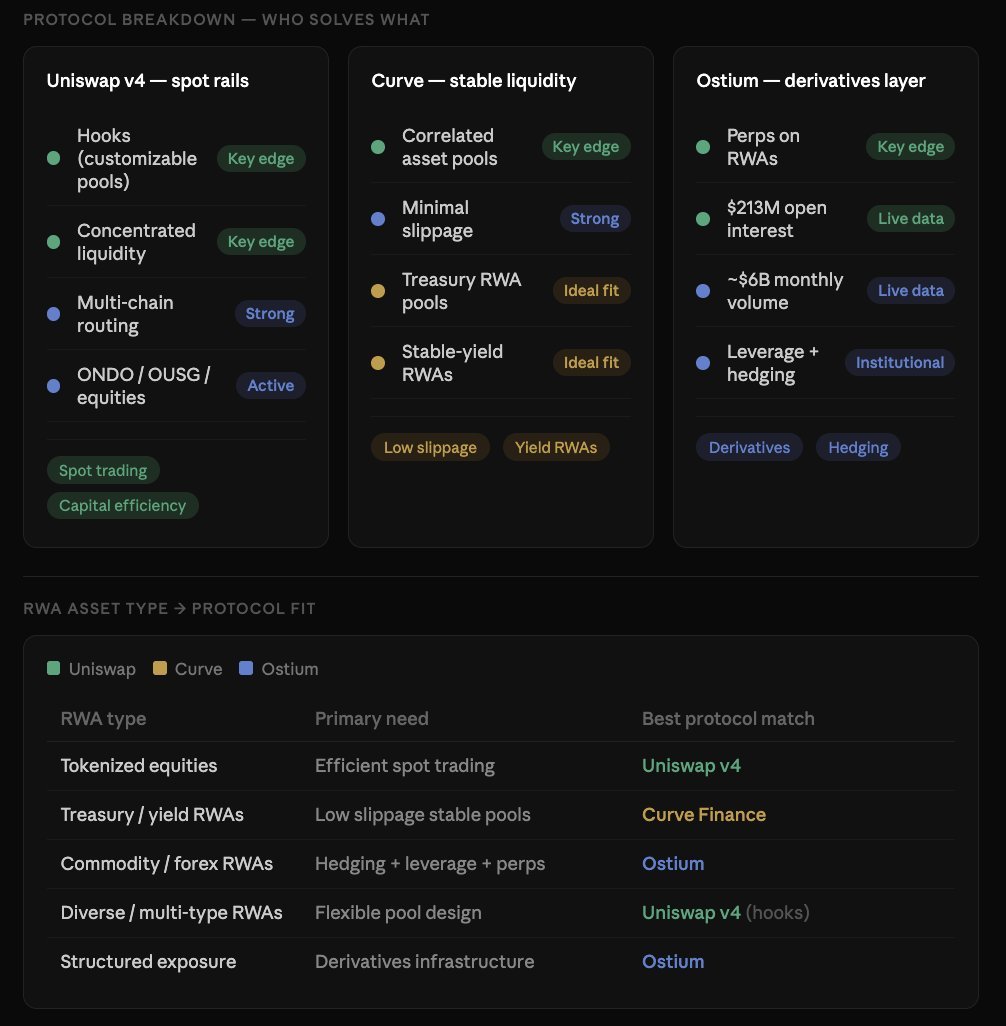Click the Low slippage tag
1006x1026 pixels.
pyautogui.click(x=430, y=447)
